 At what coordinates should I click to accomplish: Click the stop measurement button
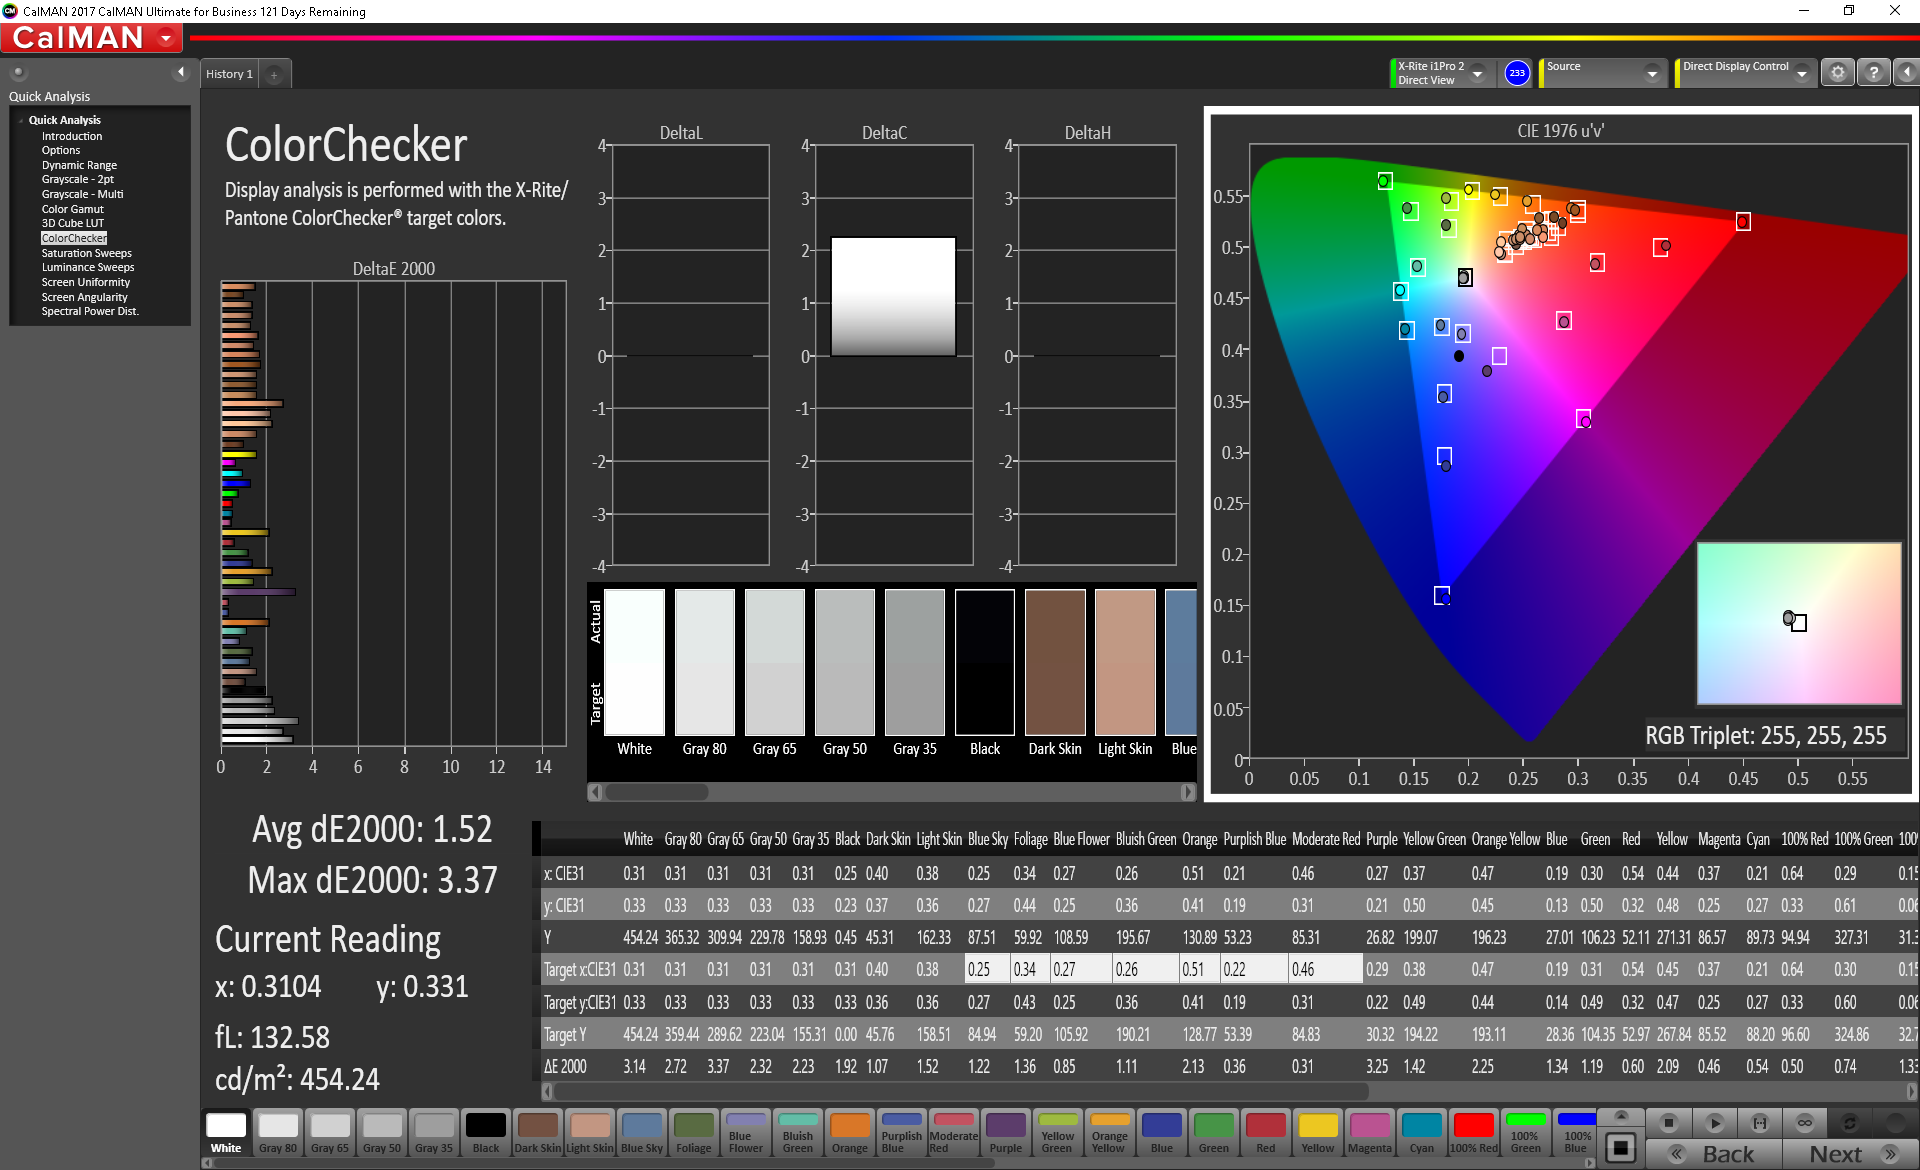1668,1122
